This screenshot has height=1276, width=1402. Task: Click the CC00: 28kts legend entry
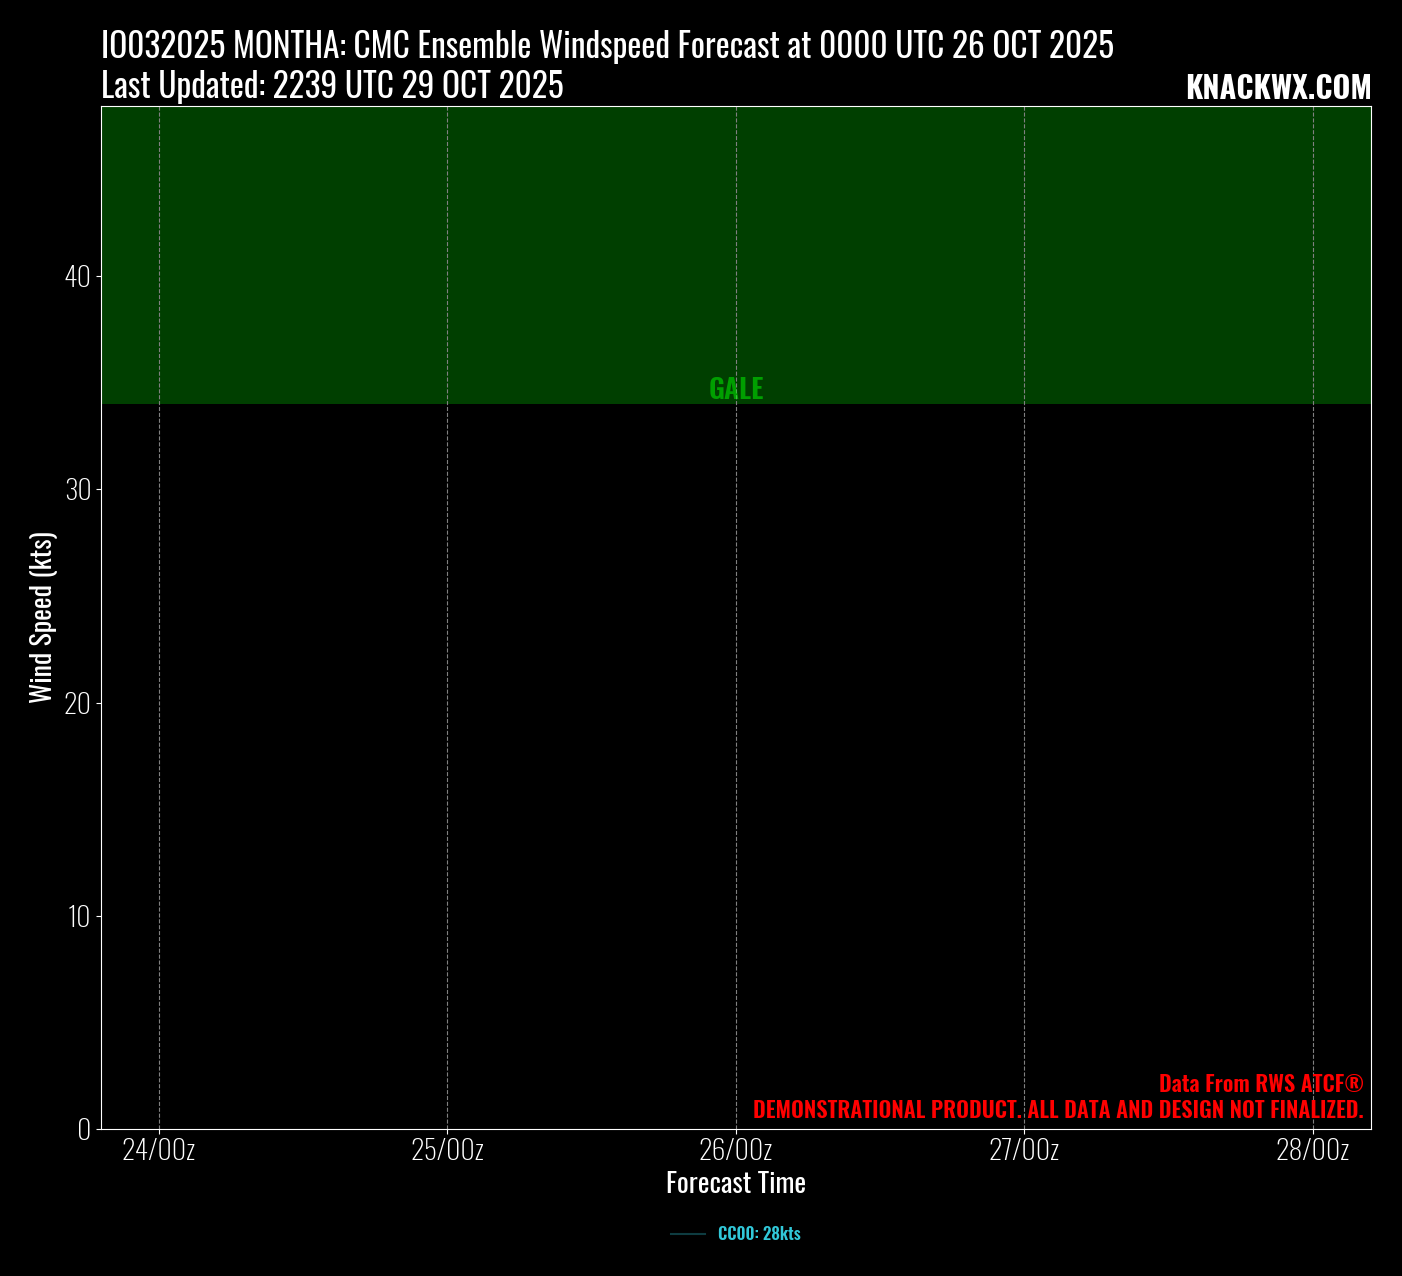click(758, 1234)
